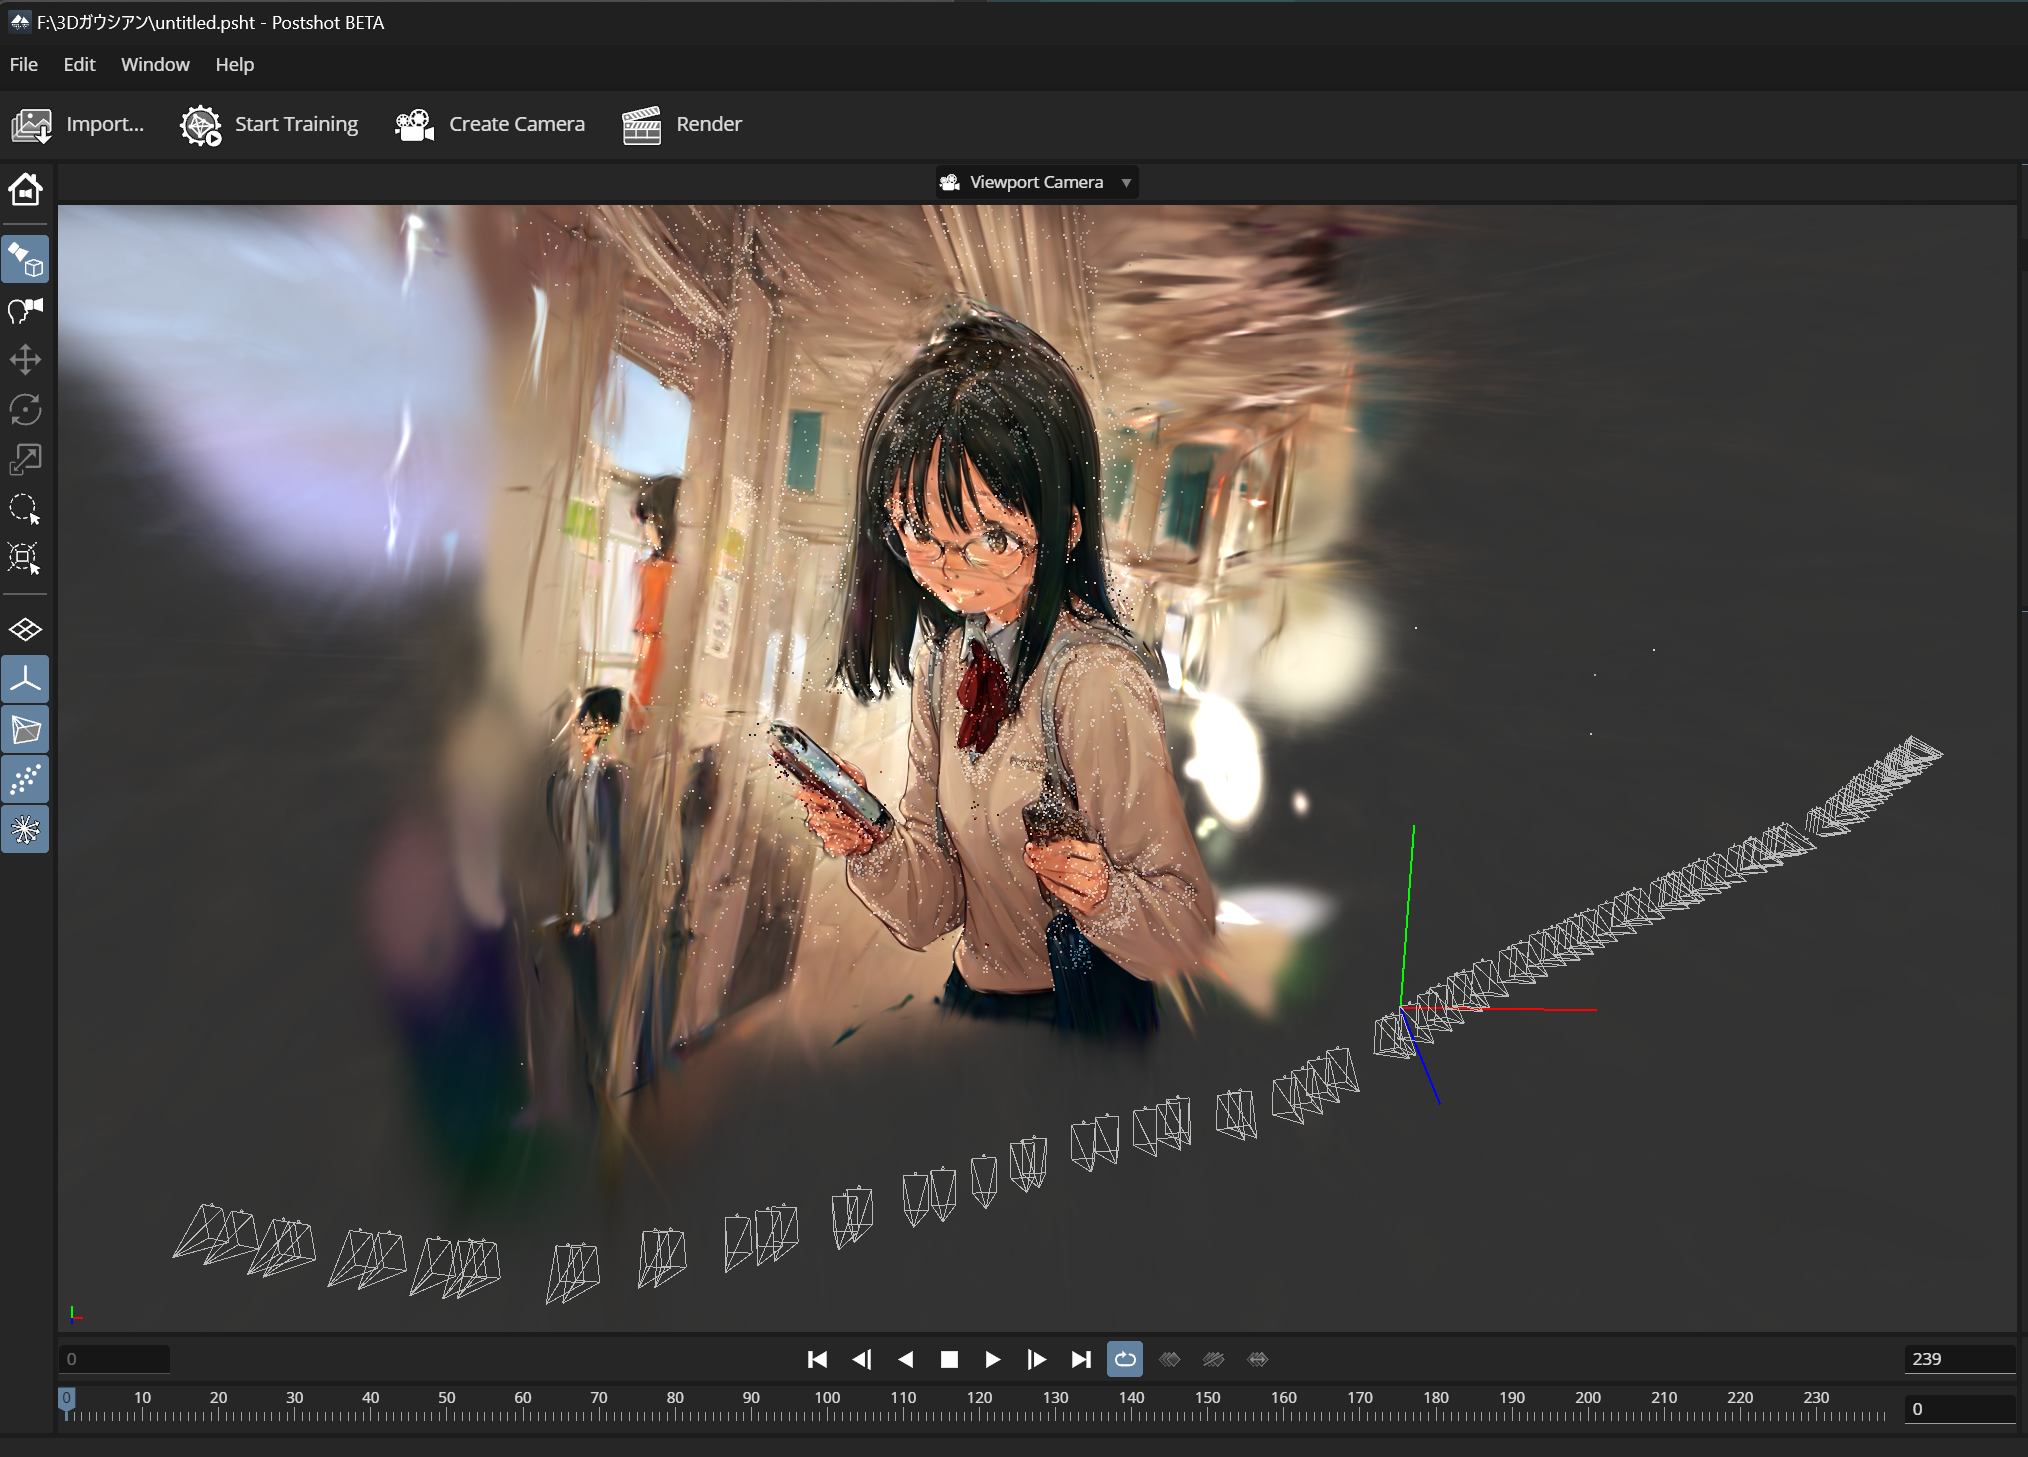This screenshot has width=2028, height=1457.
Task: Open the Window menu
Action: tap(155, 65)
